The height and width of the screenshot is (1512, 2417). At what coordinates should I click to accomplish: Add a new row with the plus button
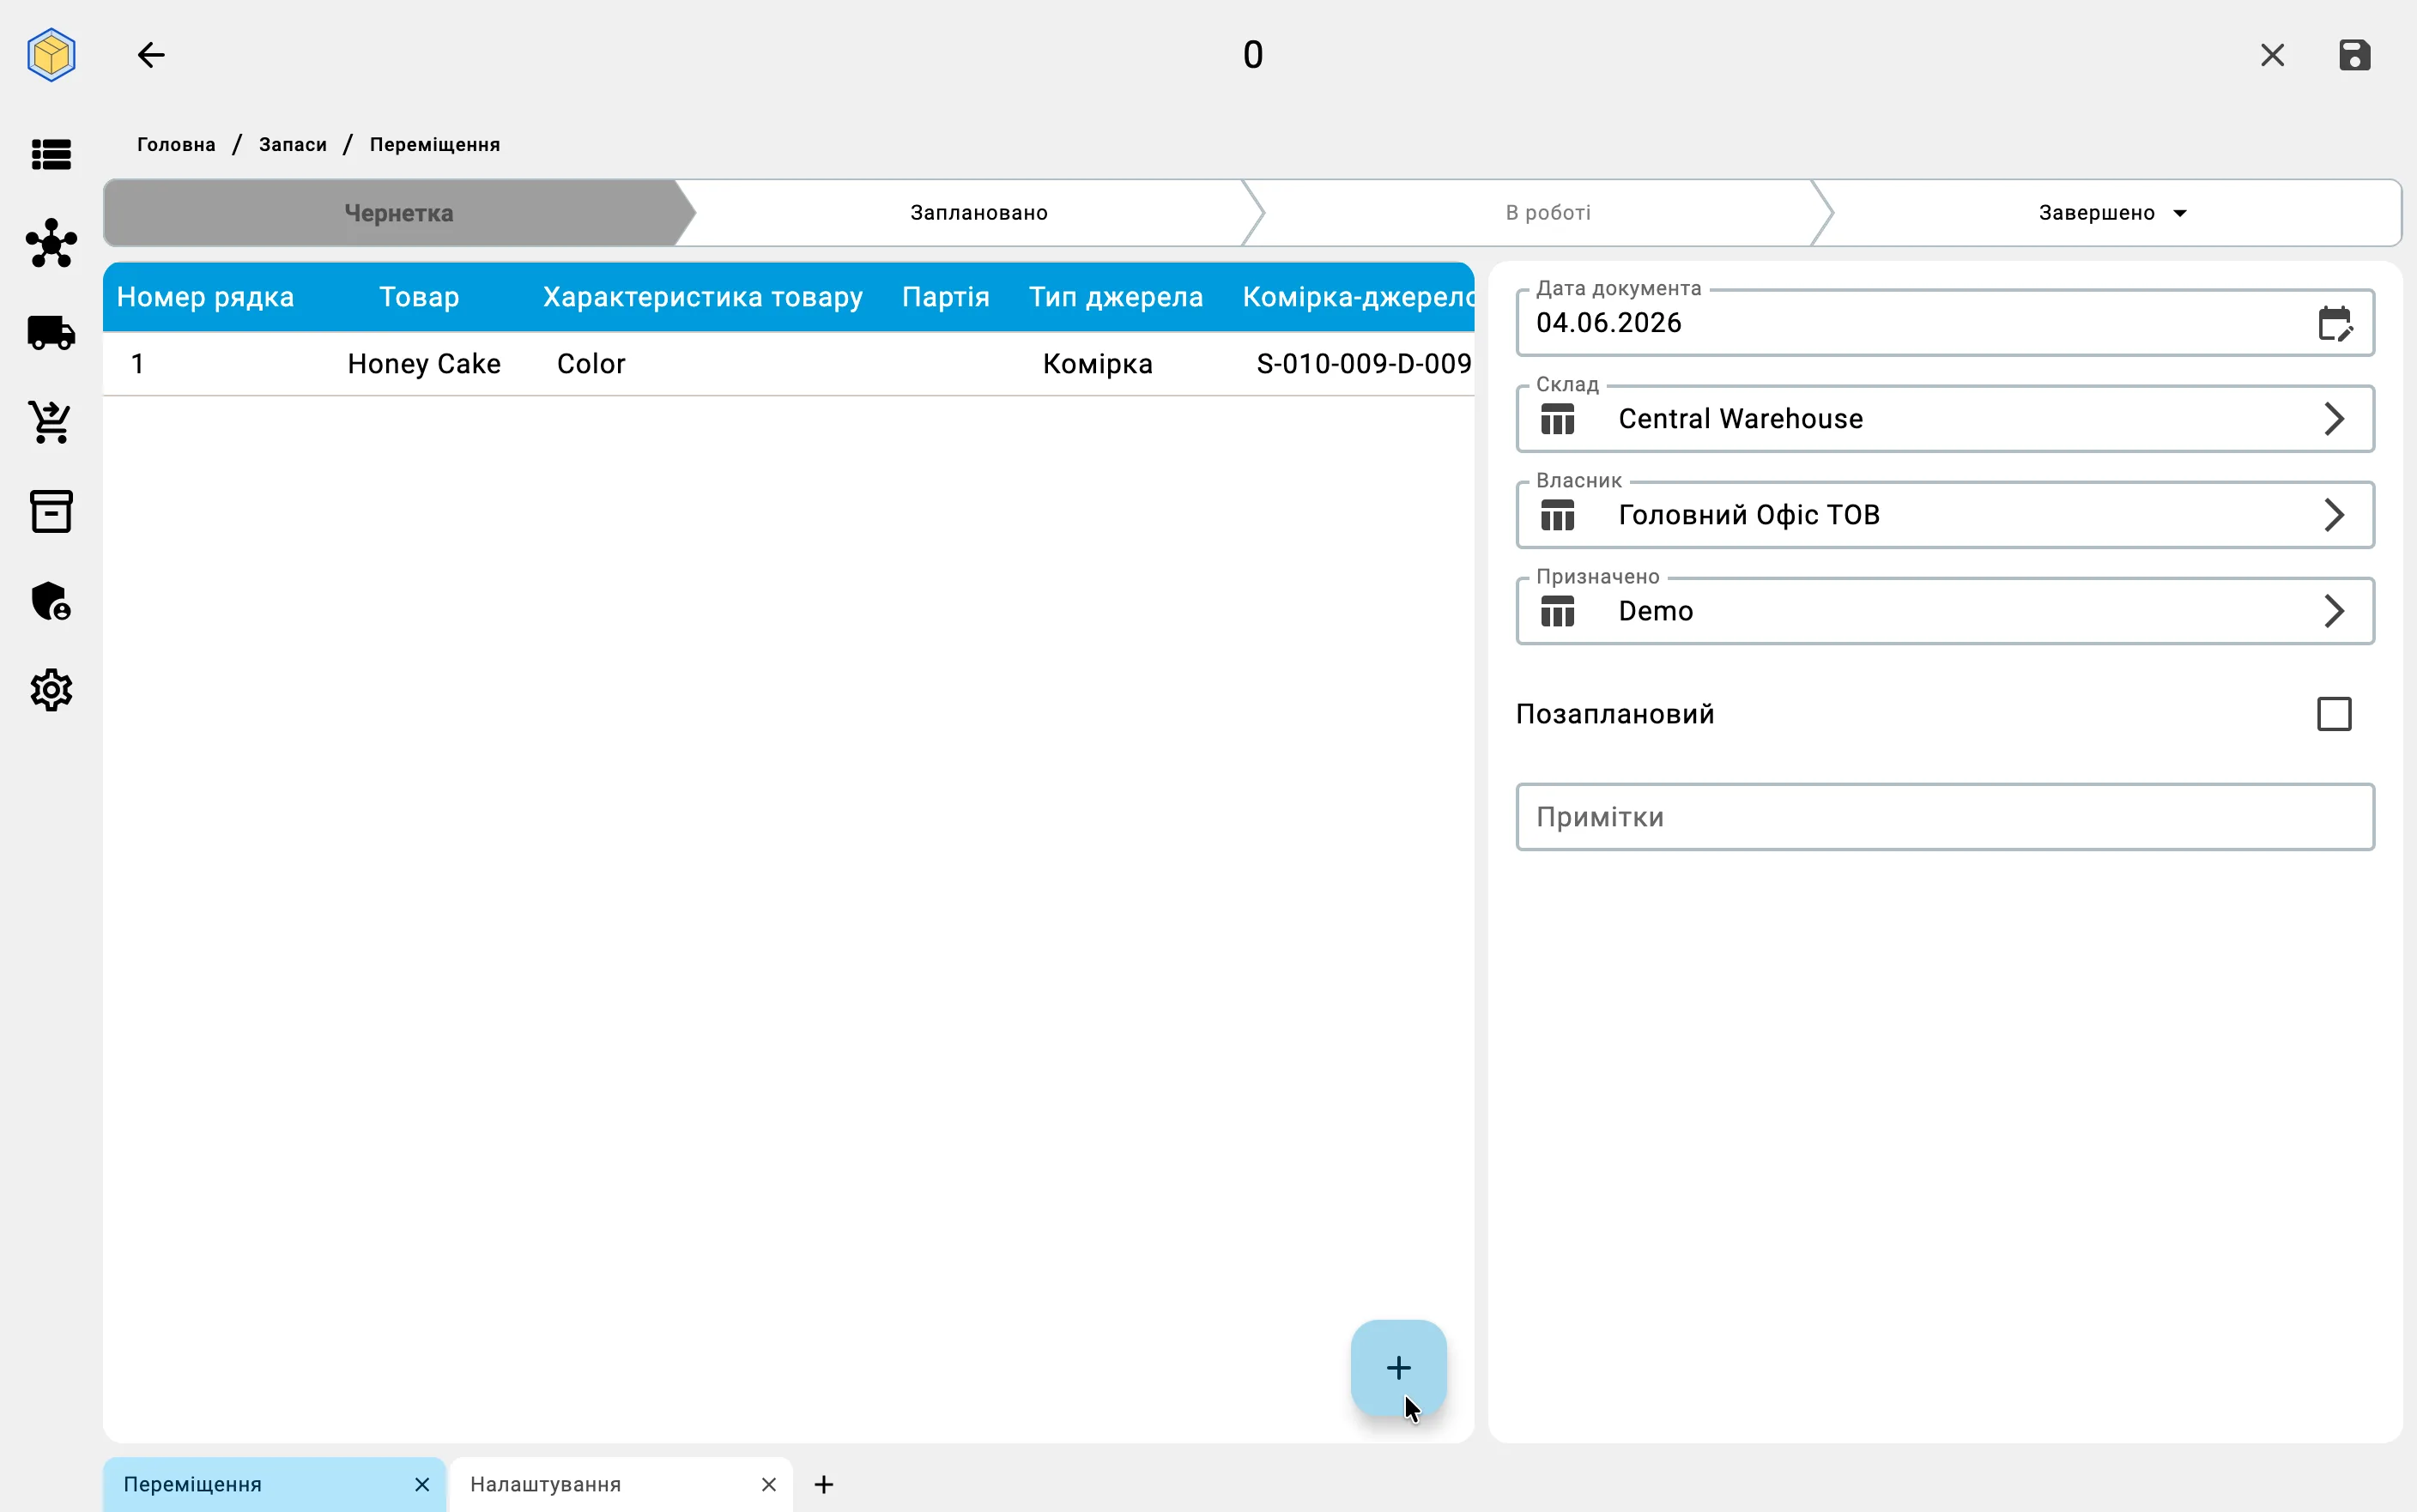(1398, 1367)
